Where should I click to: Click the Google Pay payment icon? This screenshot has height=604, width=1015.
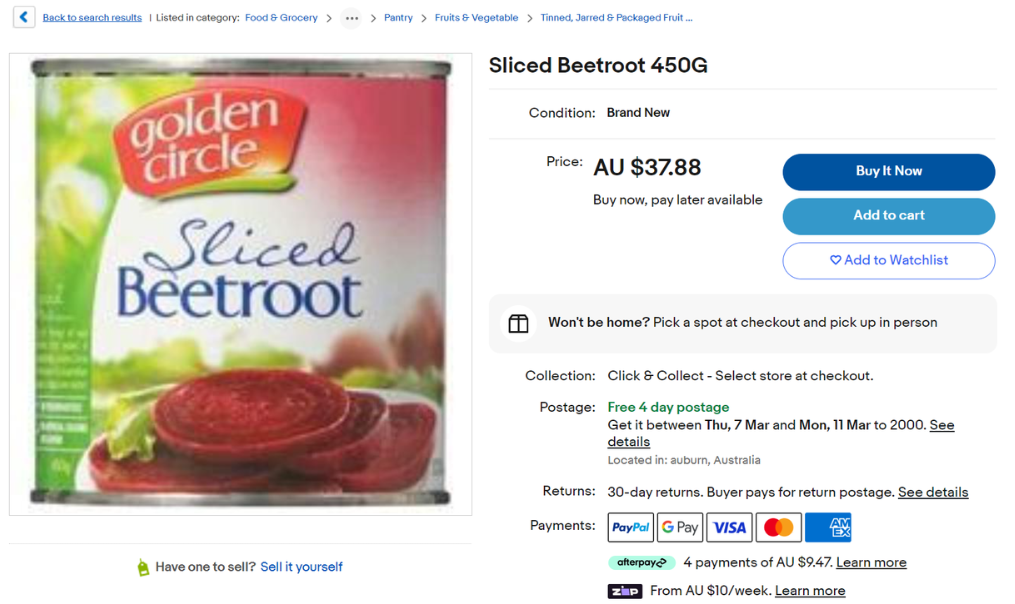[679, 527]
